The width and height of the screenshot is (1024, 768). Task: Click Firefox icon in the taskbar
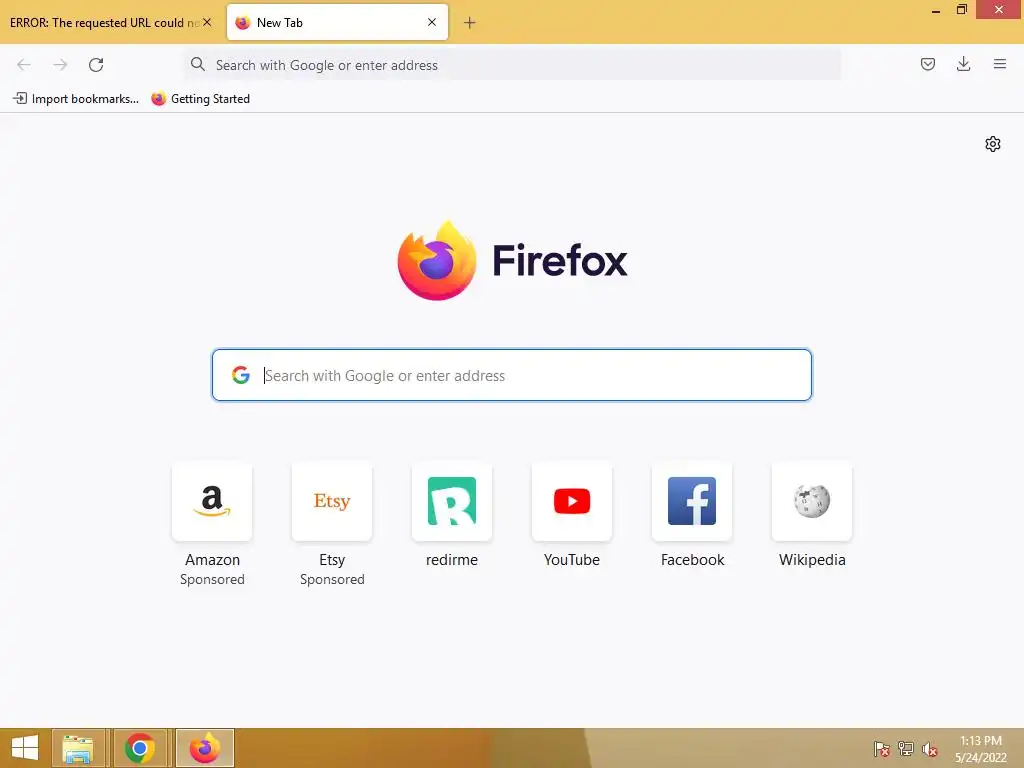(x=204, y=748)
